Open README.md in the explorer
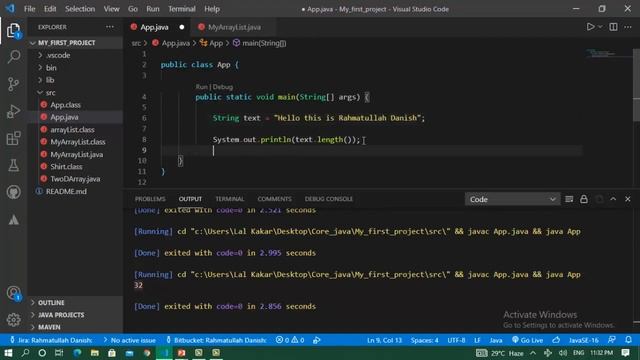The image size is (640, 360). [66, 191]
